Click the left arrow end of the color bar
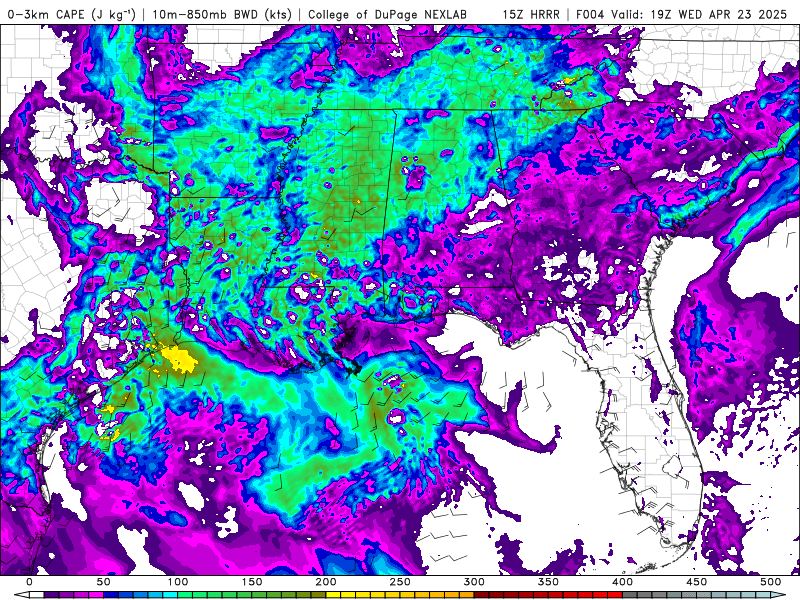800x600 pixels. [20, 595]
